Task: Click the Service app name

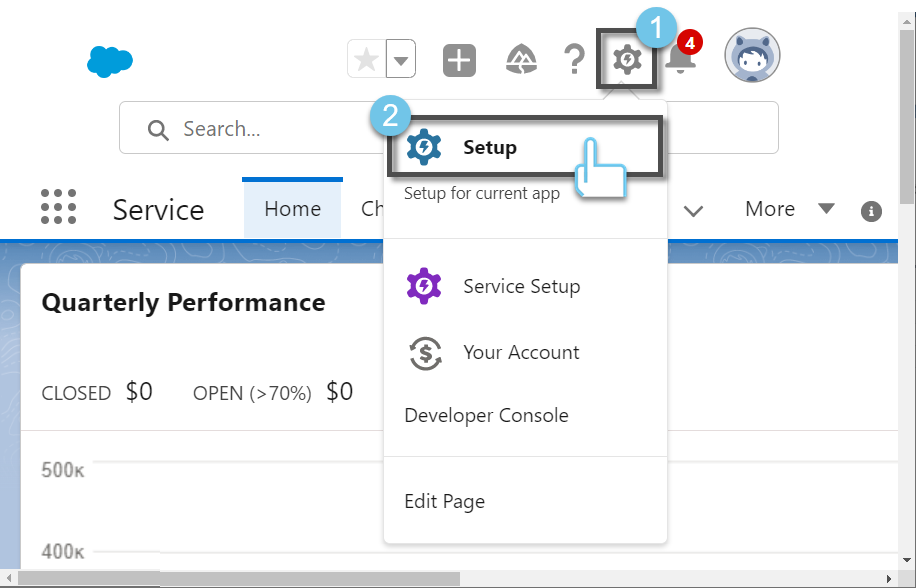Action: tap(158, 210)
